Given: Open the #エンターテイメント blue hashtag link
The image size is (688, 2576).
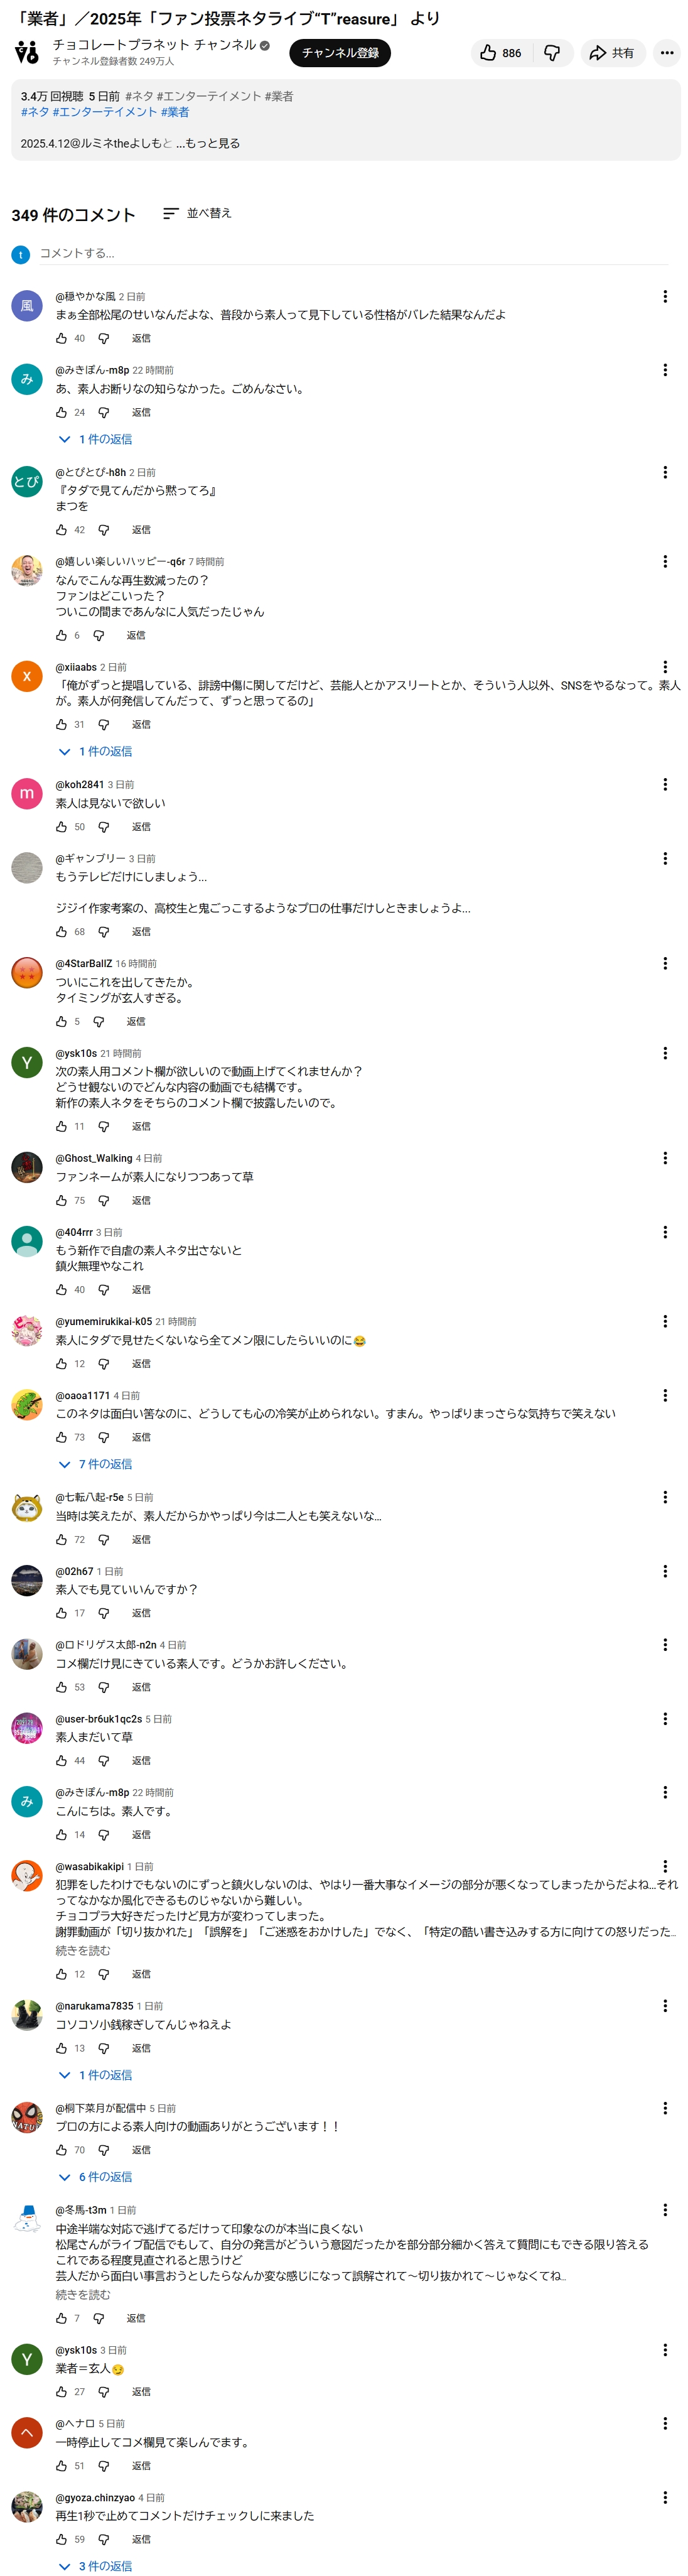Looking at the screenshot, I should coord(104,112).
